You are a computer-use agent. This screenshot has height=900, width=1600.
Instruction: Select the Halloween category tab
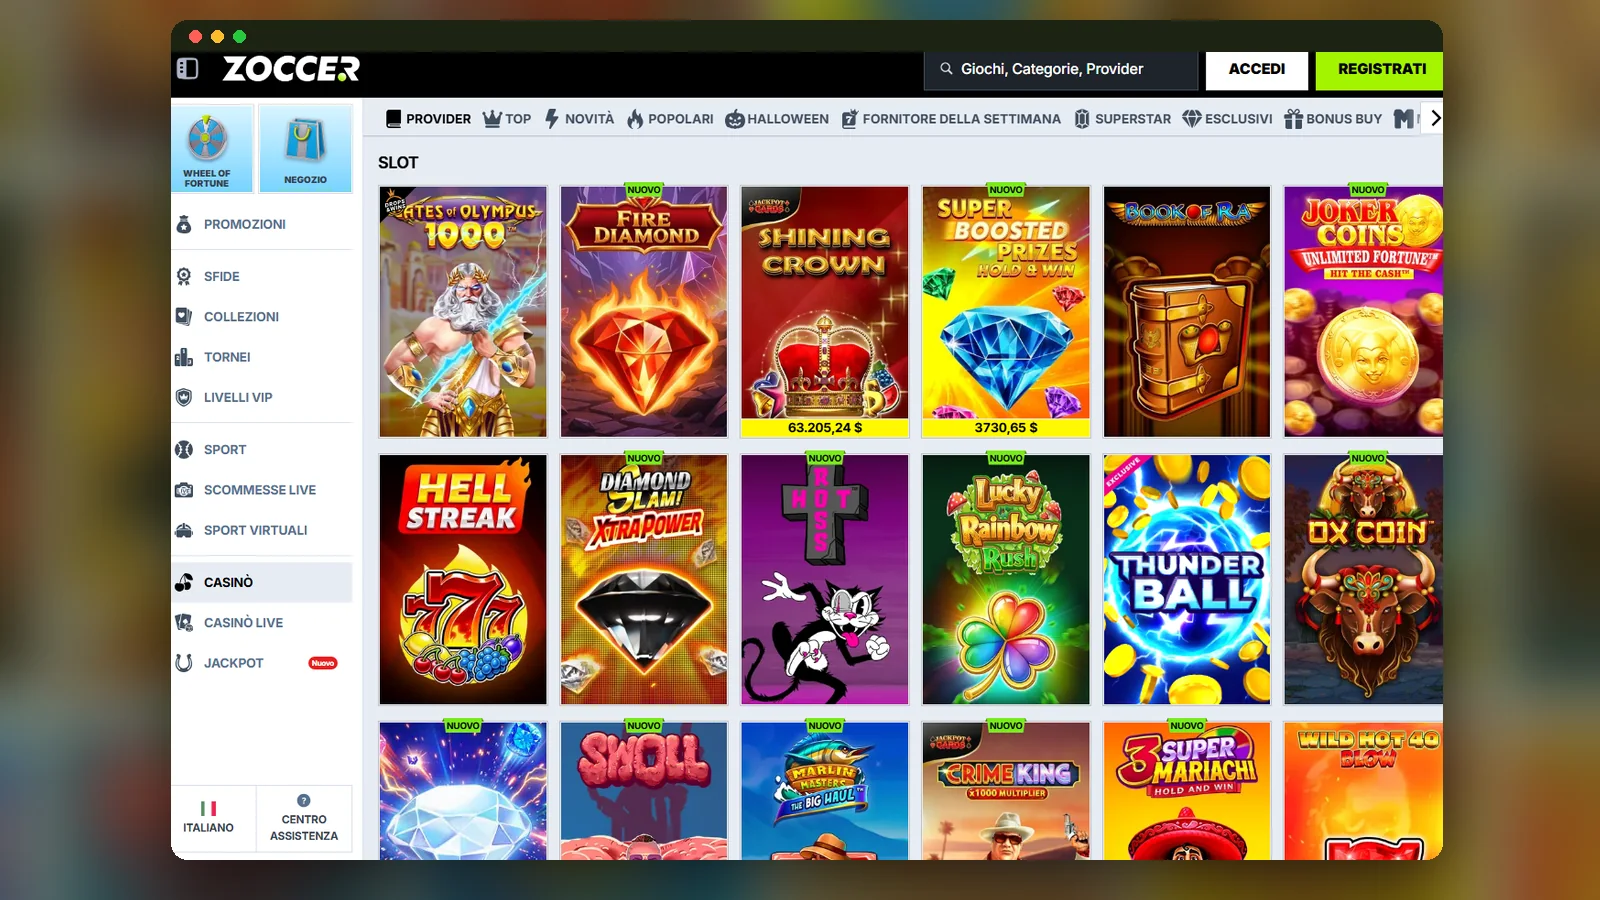[777, 119]
